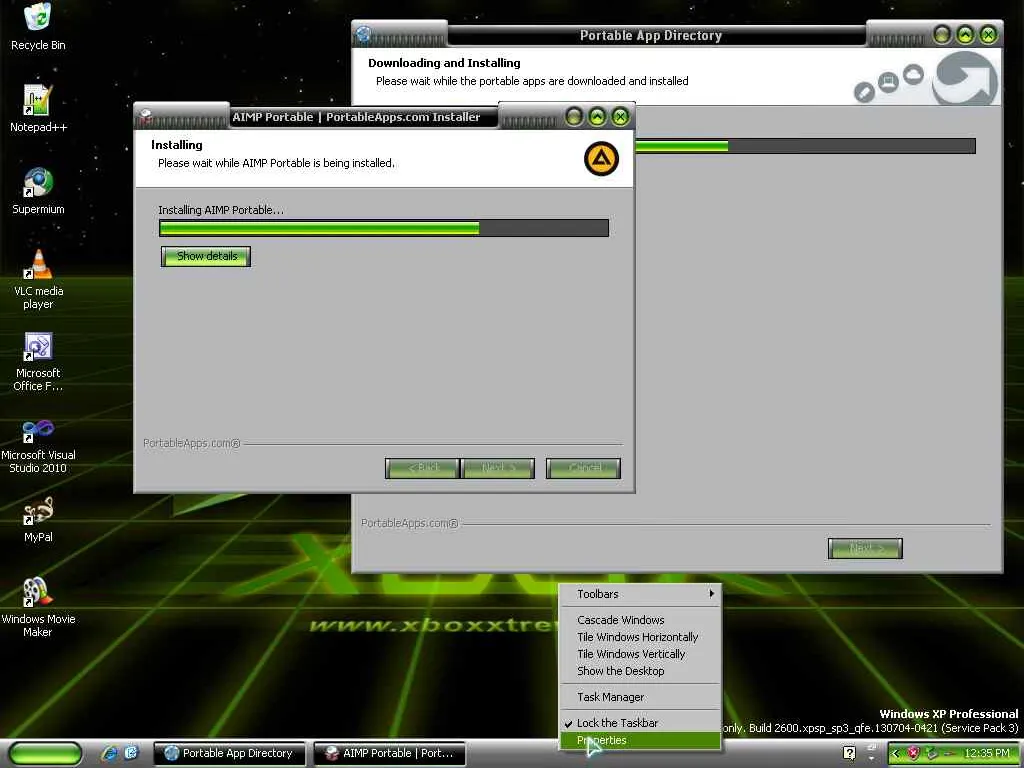Switch to Portable App Directory taskbar button
Image resolution: width=1024 pixels, height=768 pixels.
coord(230,753)
